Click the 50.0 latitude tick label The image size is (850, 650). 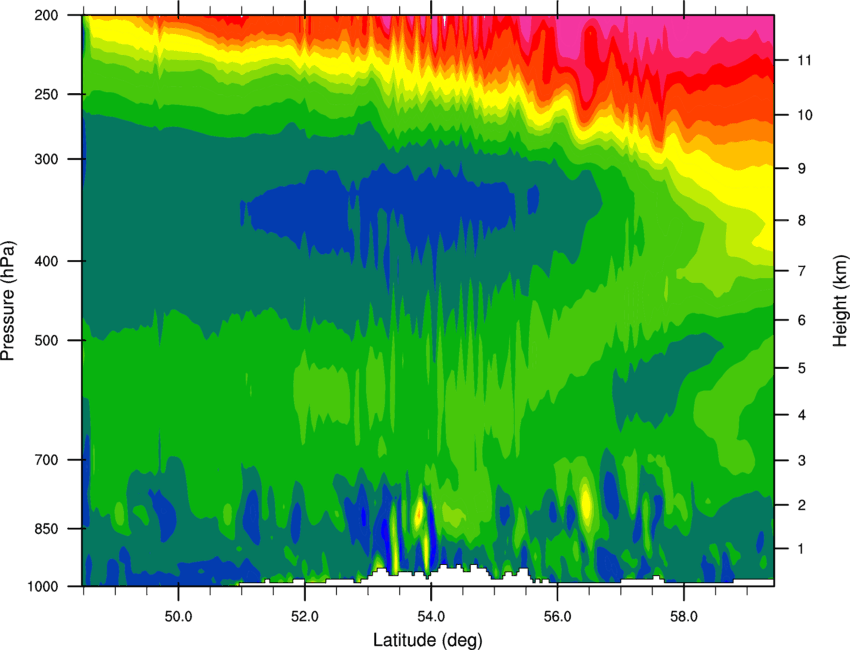178,616
